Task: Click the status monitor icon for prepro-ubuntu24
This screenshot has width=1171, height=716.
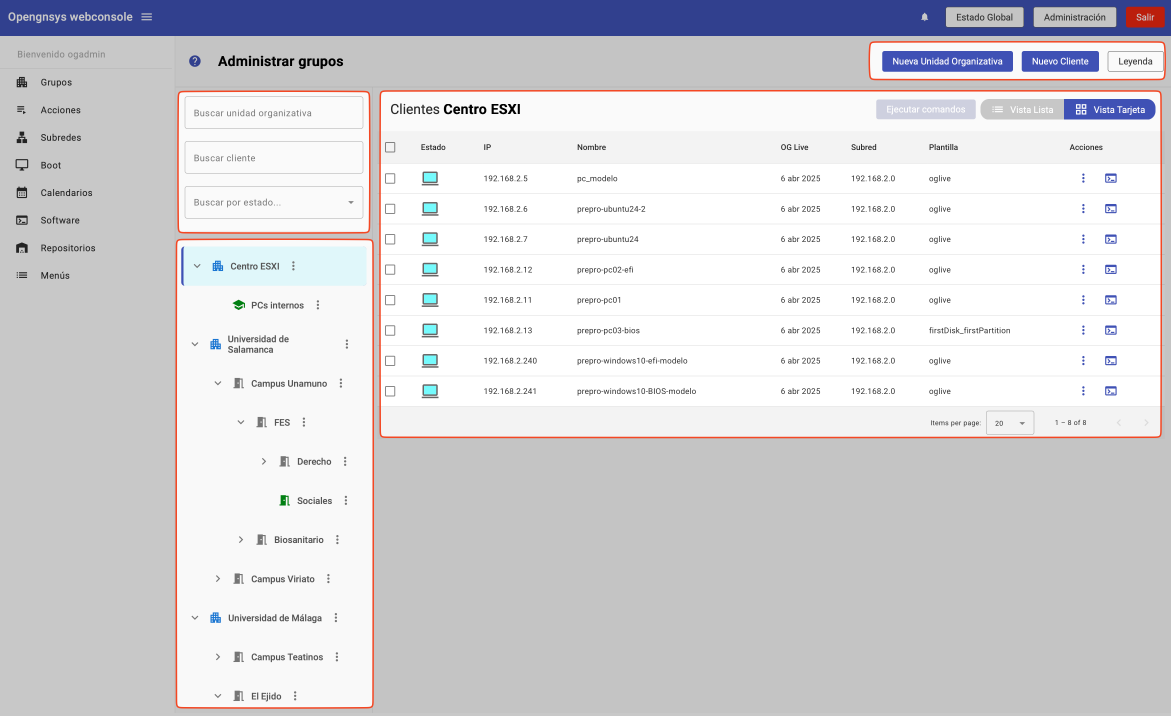Action: [430, 239]
